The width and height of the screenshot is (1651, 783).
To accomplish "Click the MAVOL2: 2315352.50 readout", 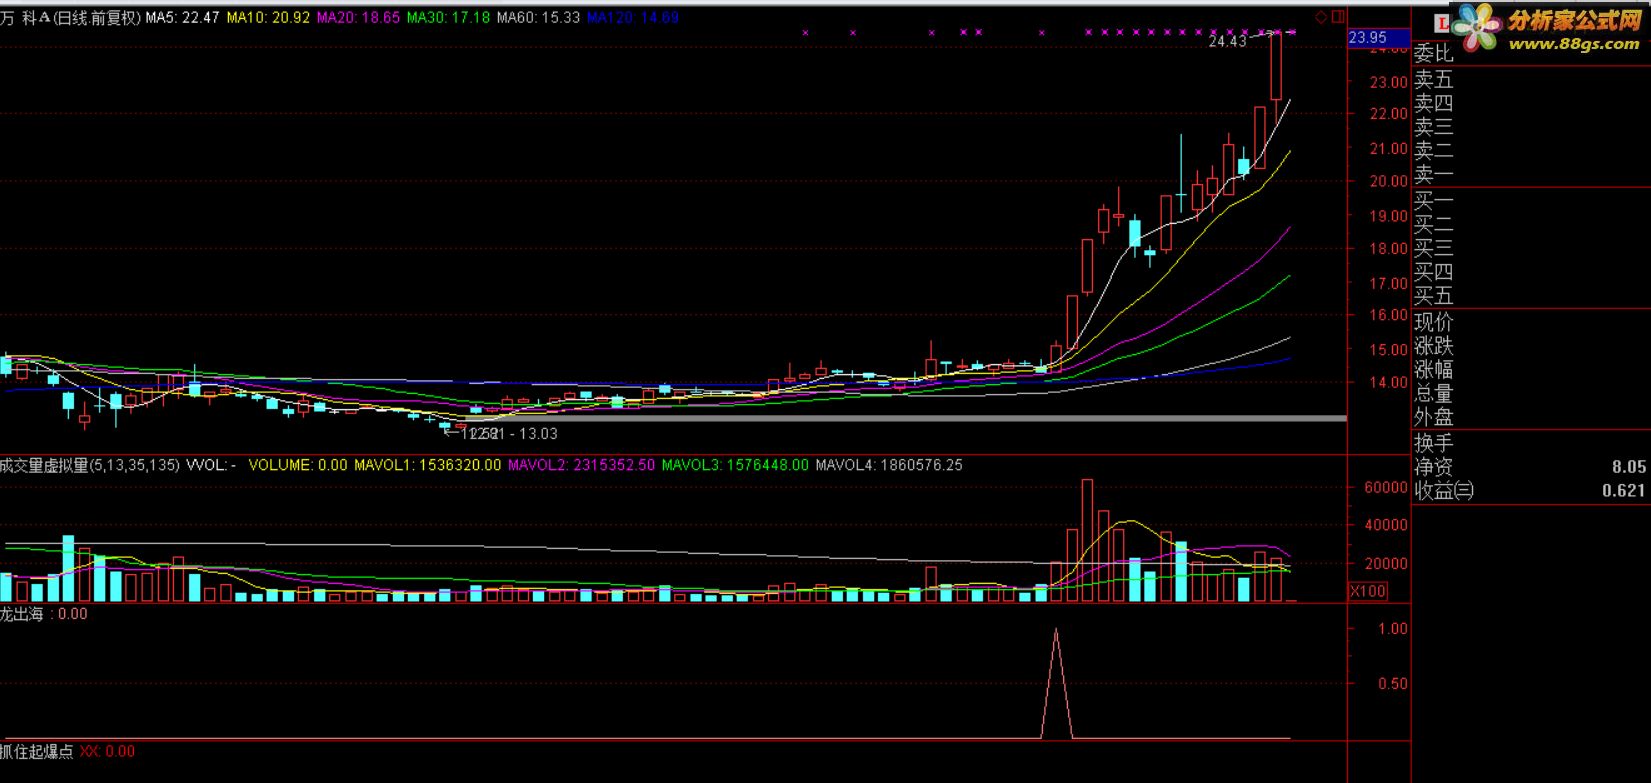I will [582, 465].
